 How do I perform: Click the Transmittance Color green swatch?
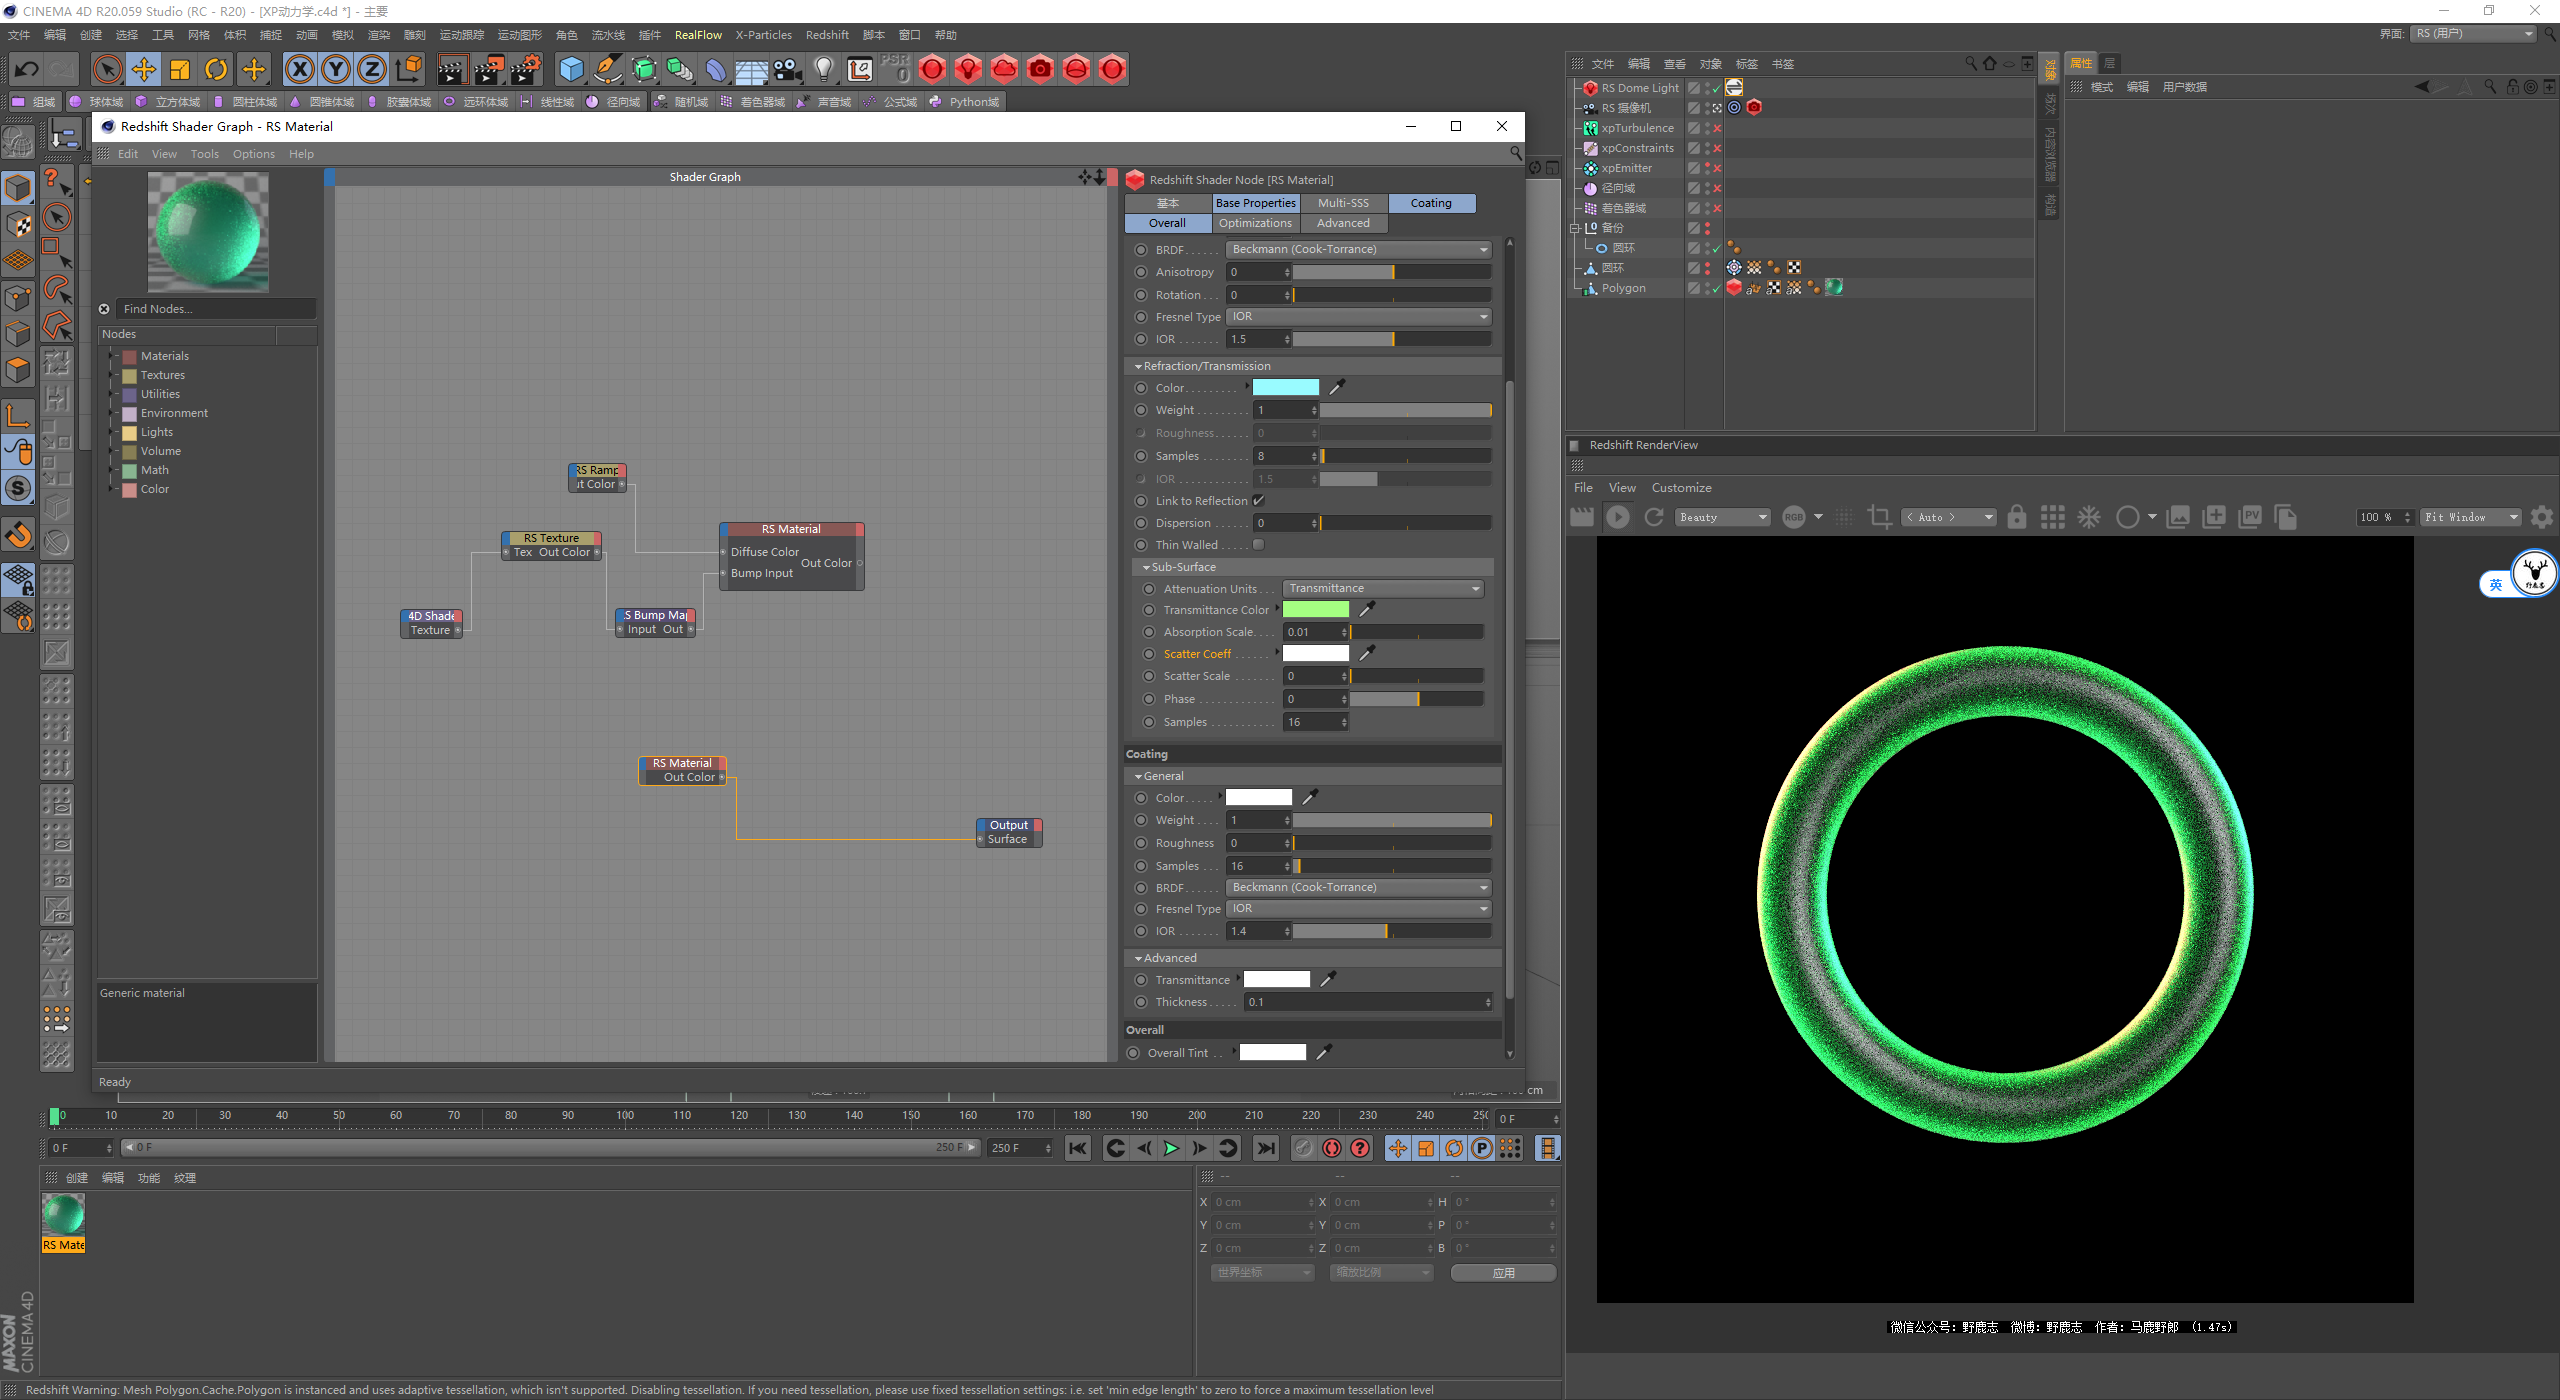1315,610
